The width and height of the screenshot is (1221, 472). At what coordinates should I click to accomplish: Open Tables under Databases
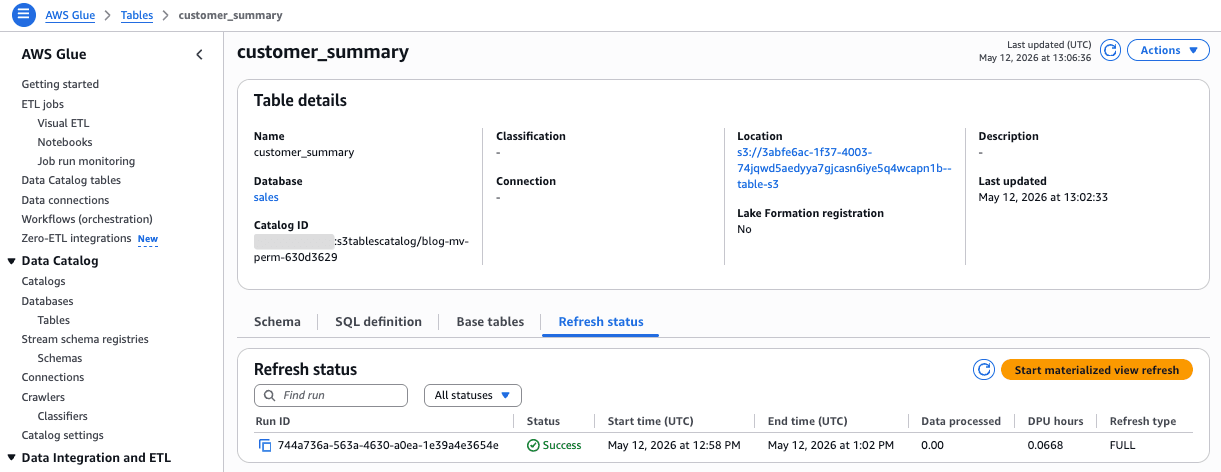54,320
